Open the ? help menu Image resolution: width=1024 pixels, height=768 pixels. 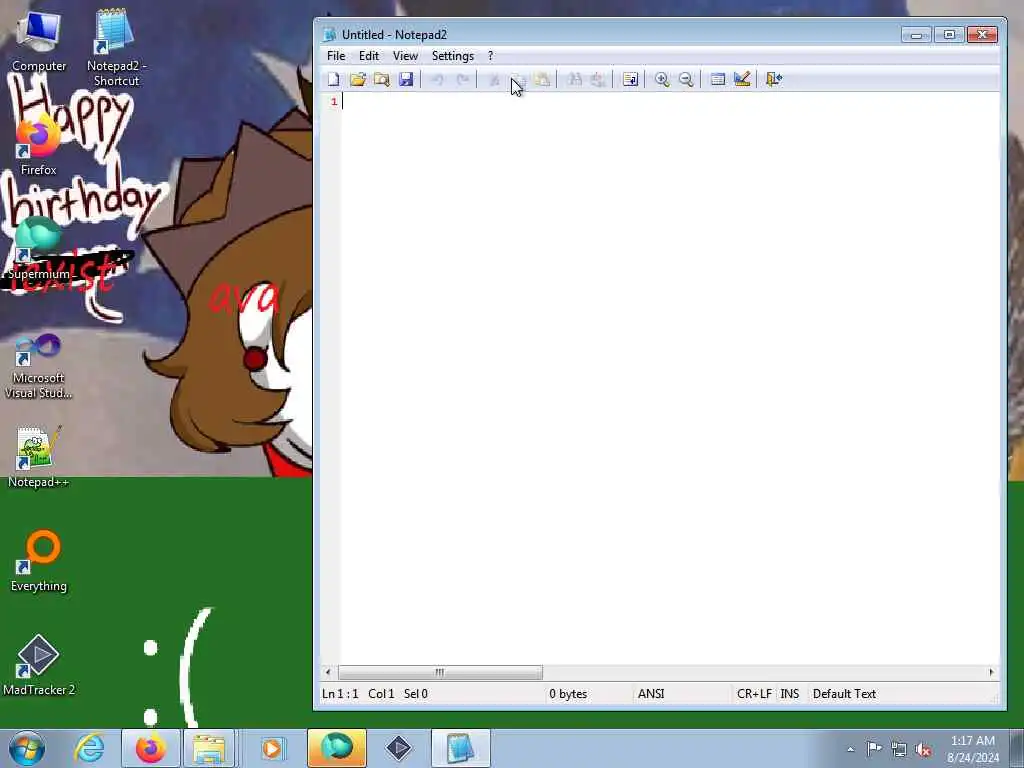pyautogui.click(x=490, y=56)
